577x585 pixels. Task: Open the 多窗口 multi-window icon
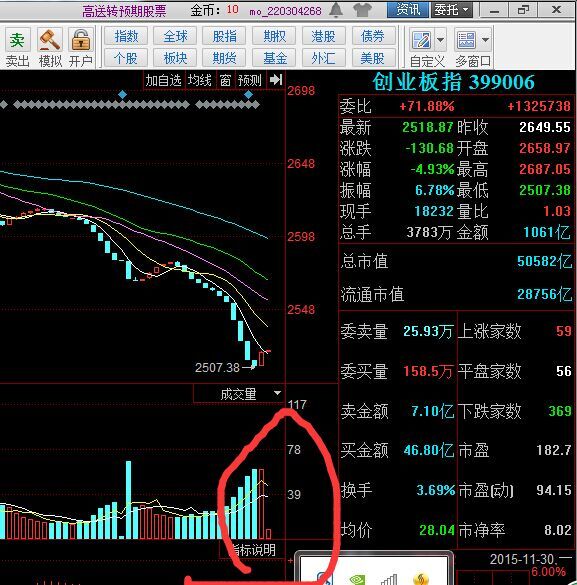(466, 40)
